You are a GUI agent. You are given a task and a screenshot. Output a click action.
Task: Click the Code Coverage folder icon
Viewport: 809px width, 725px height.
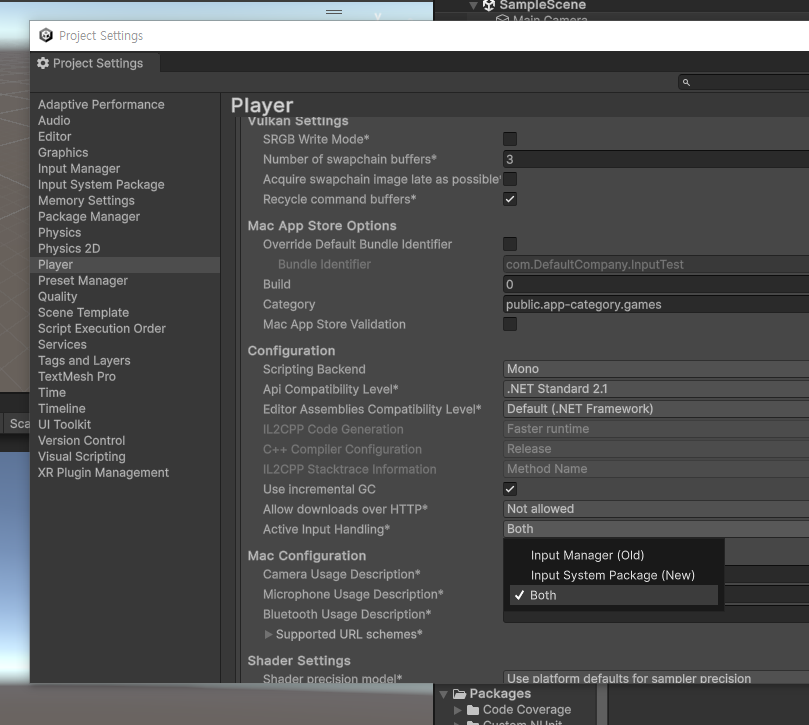(473, 710)
